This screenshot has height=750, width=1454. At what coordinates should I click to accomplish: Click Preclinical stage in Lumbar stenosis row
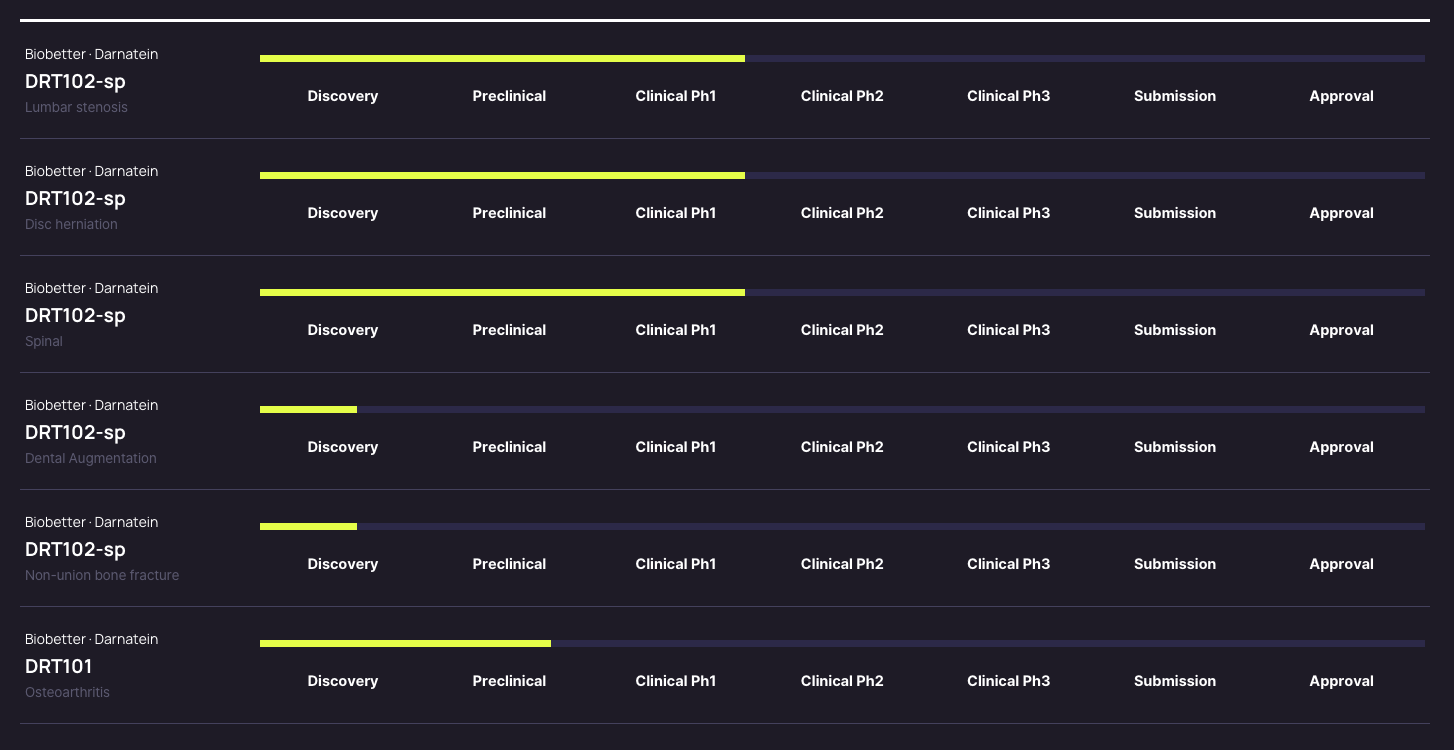[509, 96]
